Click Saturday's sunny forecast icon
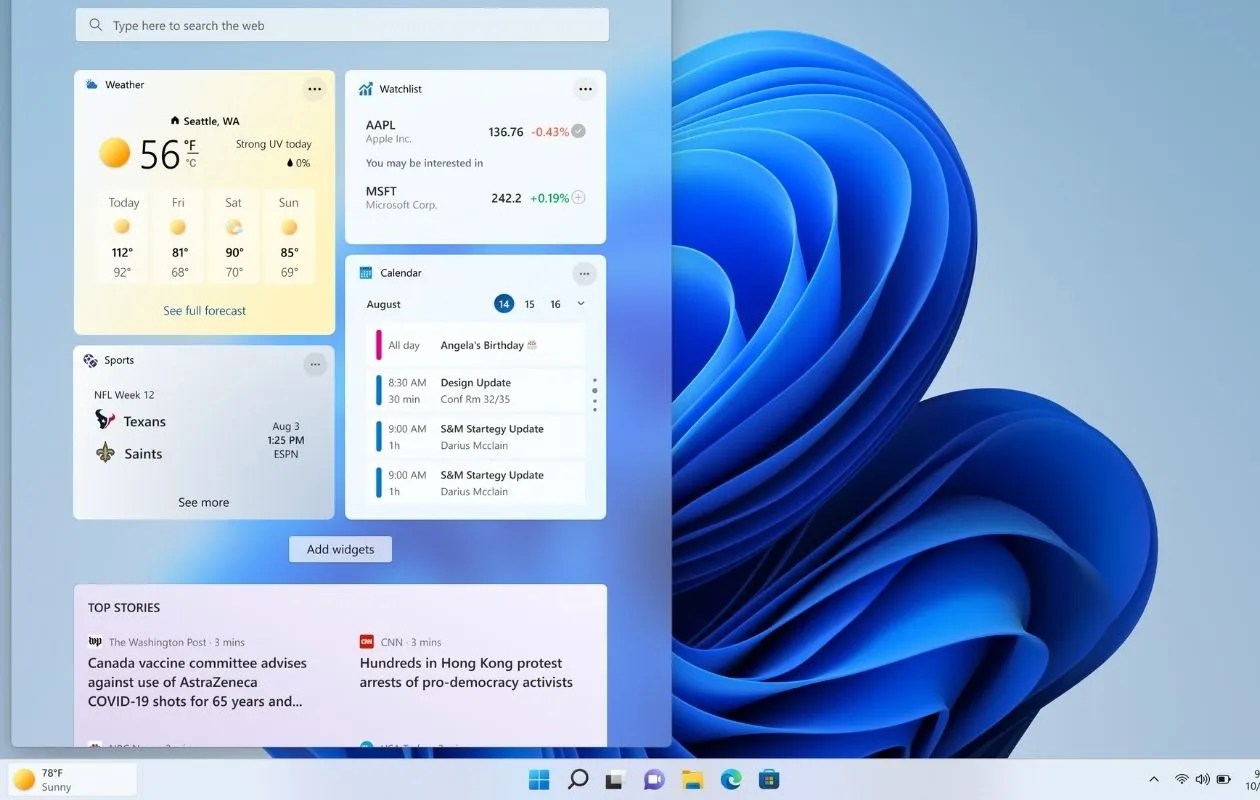The height and width of the screenshot is (800, 1260). [233, 227]
